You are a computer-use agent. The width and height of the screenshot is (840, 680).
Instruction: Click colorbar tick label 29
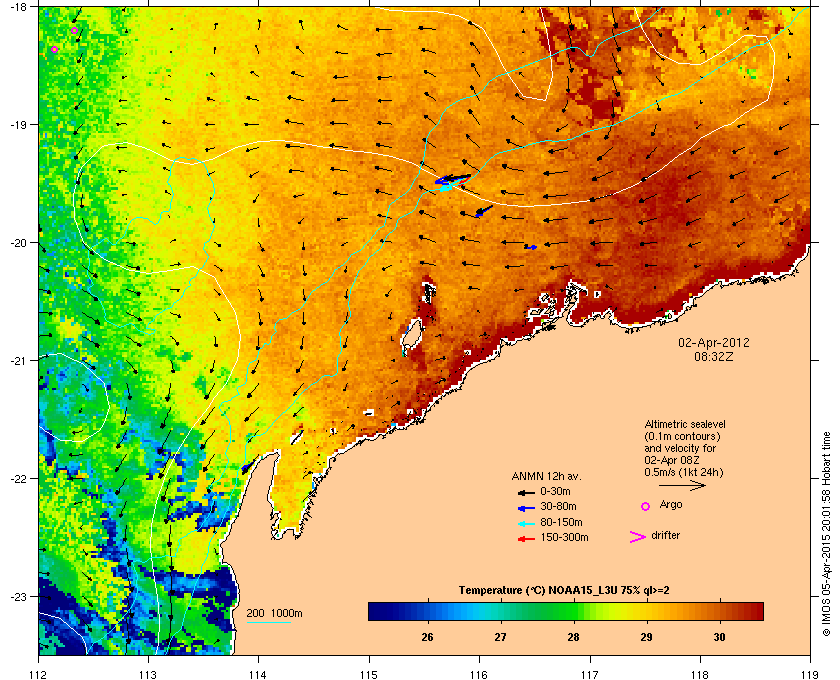(x=647, y=637)
